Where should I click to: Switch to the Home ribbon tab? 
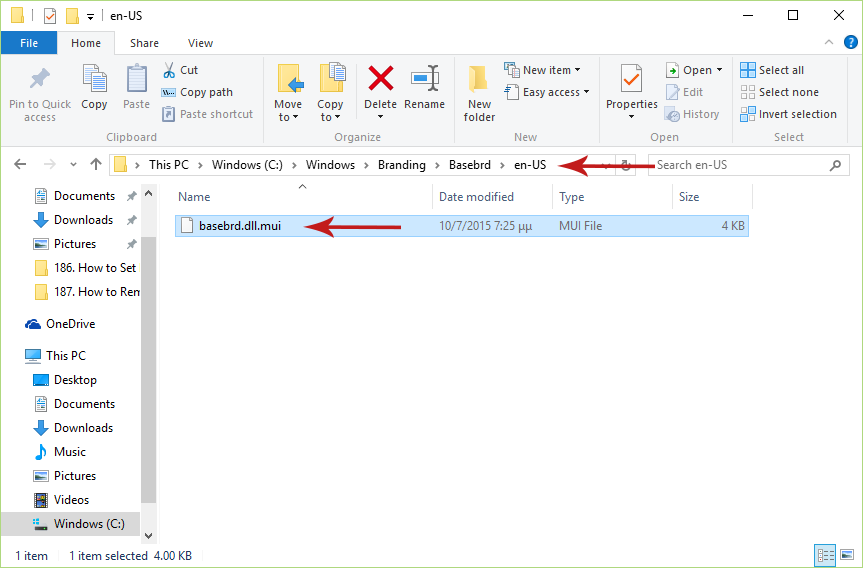[x=86, y=43]
